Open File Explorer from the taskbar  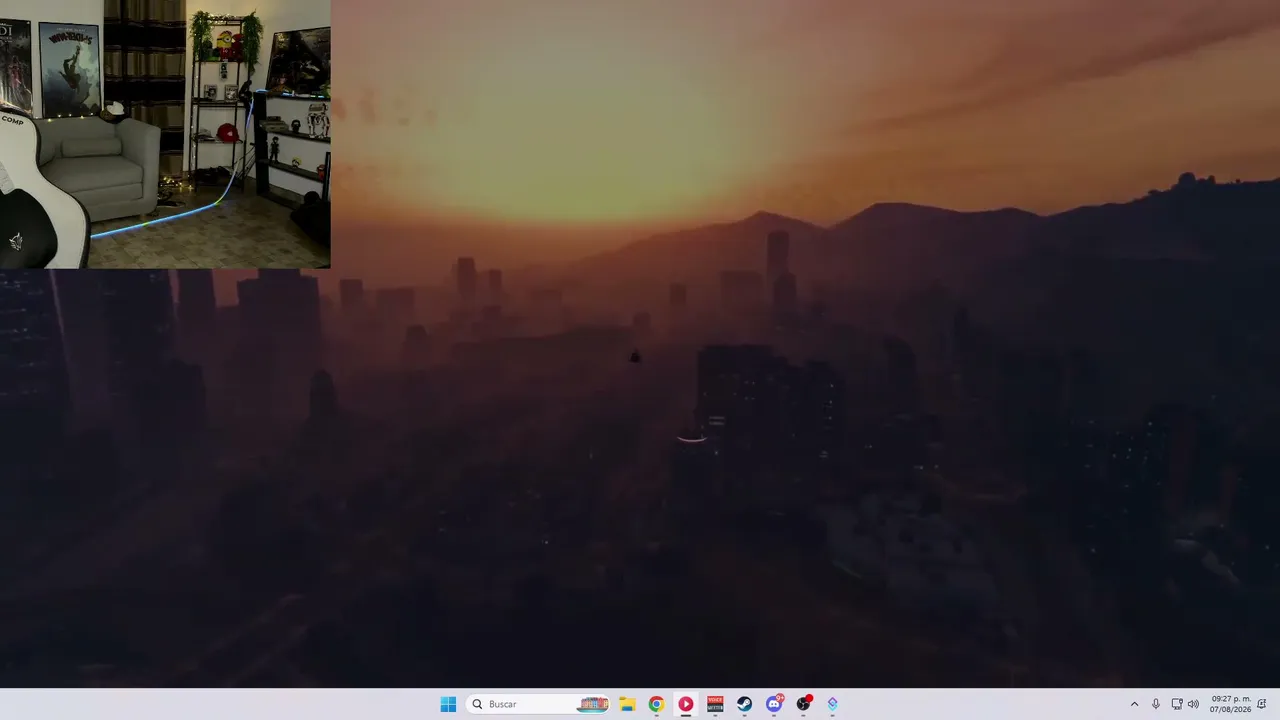tap(627, 704)
